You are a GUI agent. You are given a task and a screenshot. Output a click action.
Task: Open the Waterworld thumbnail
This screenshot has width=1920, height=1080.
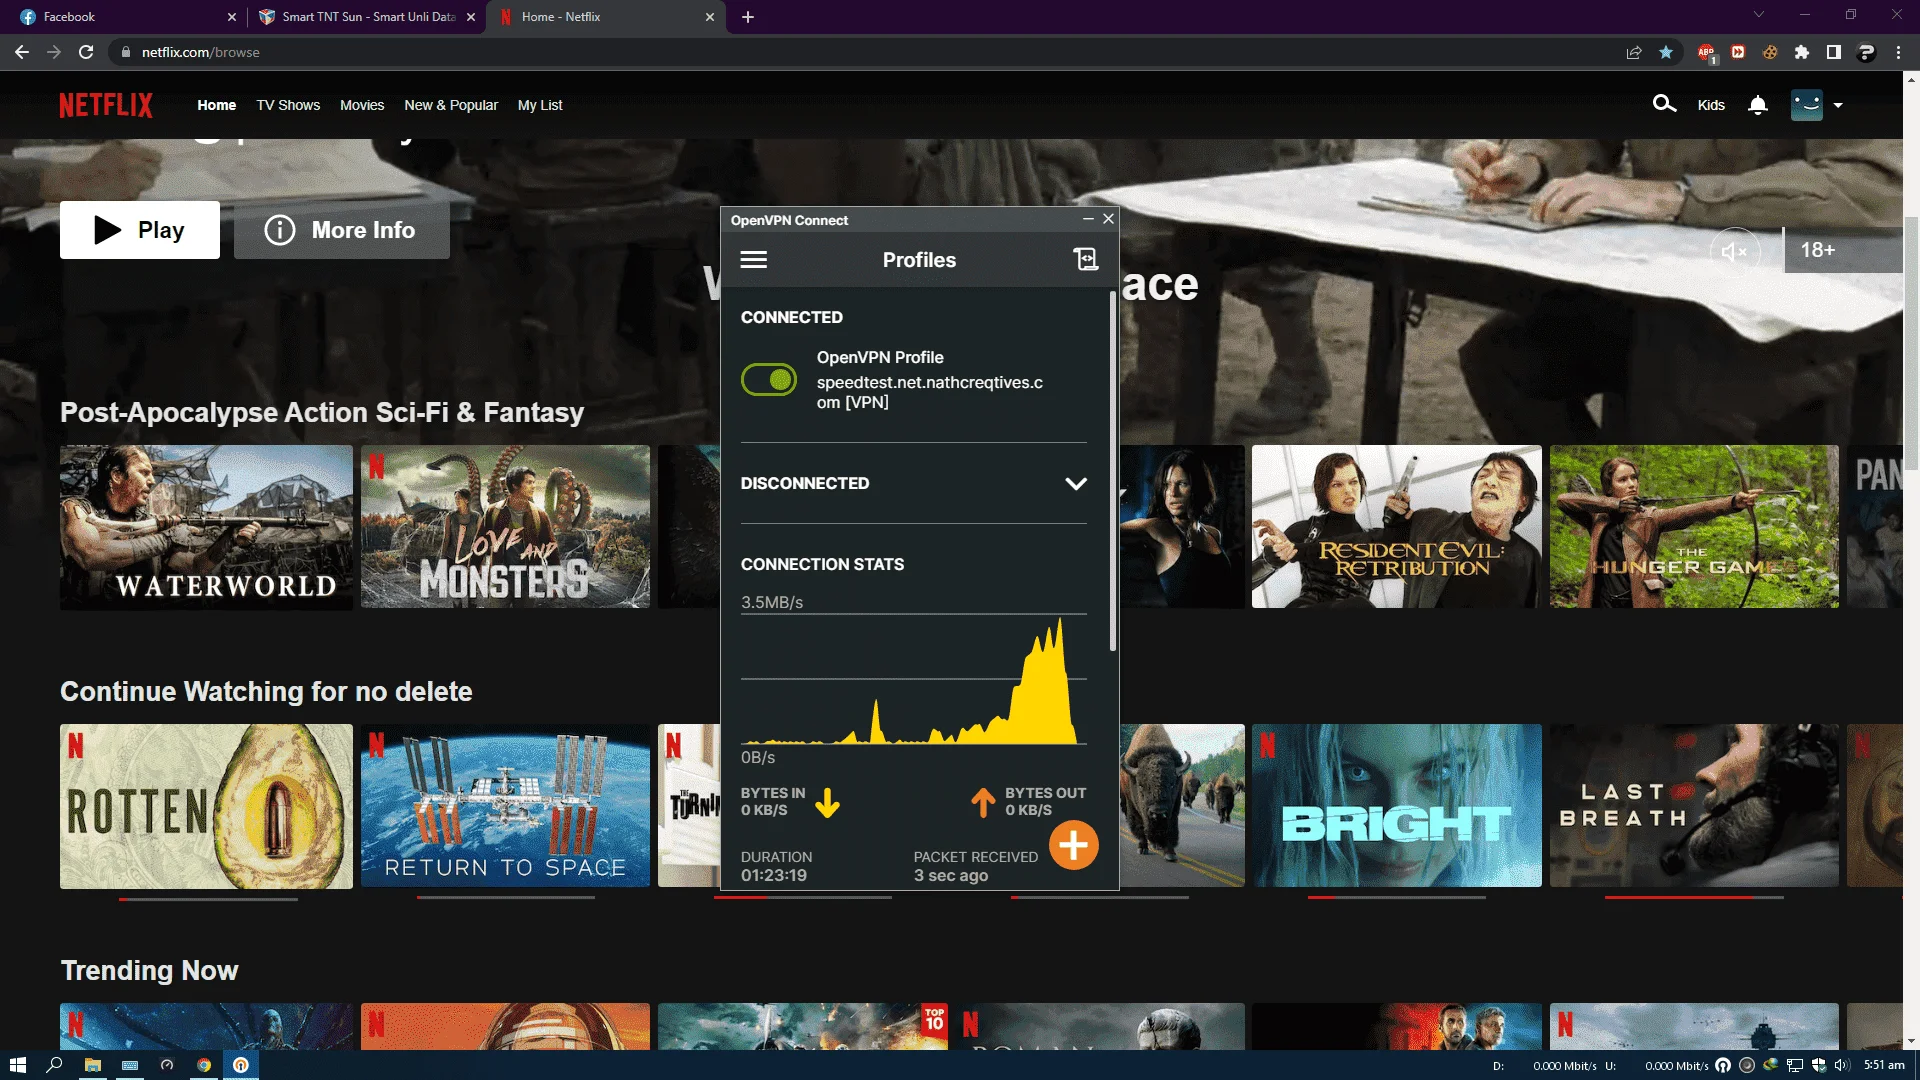206,527
